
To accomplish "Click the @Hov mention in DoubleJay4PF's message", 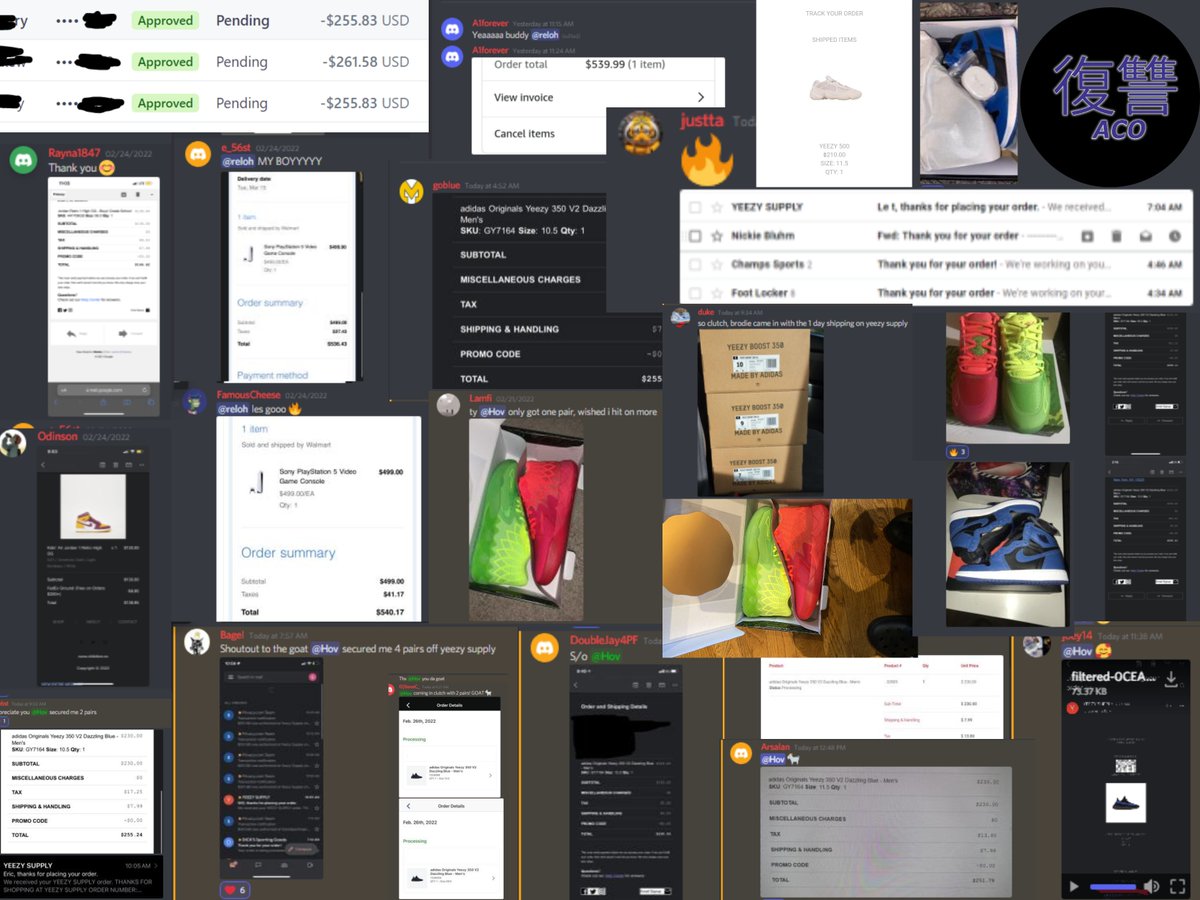I will point(605,656).
